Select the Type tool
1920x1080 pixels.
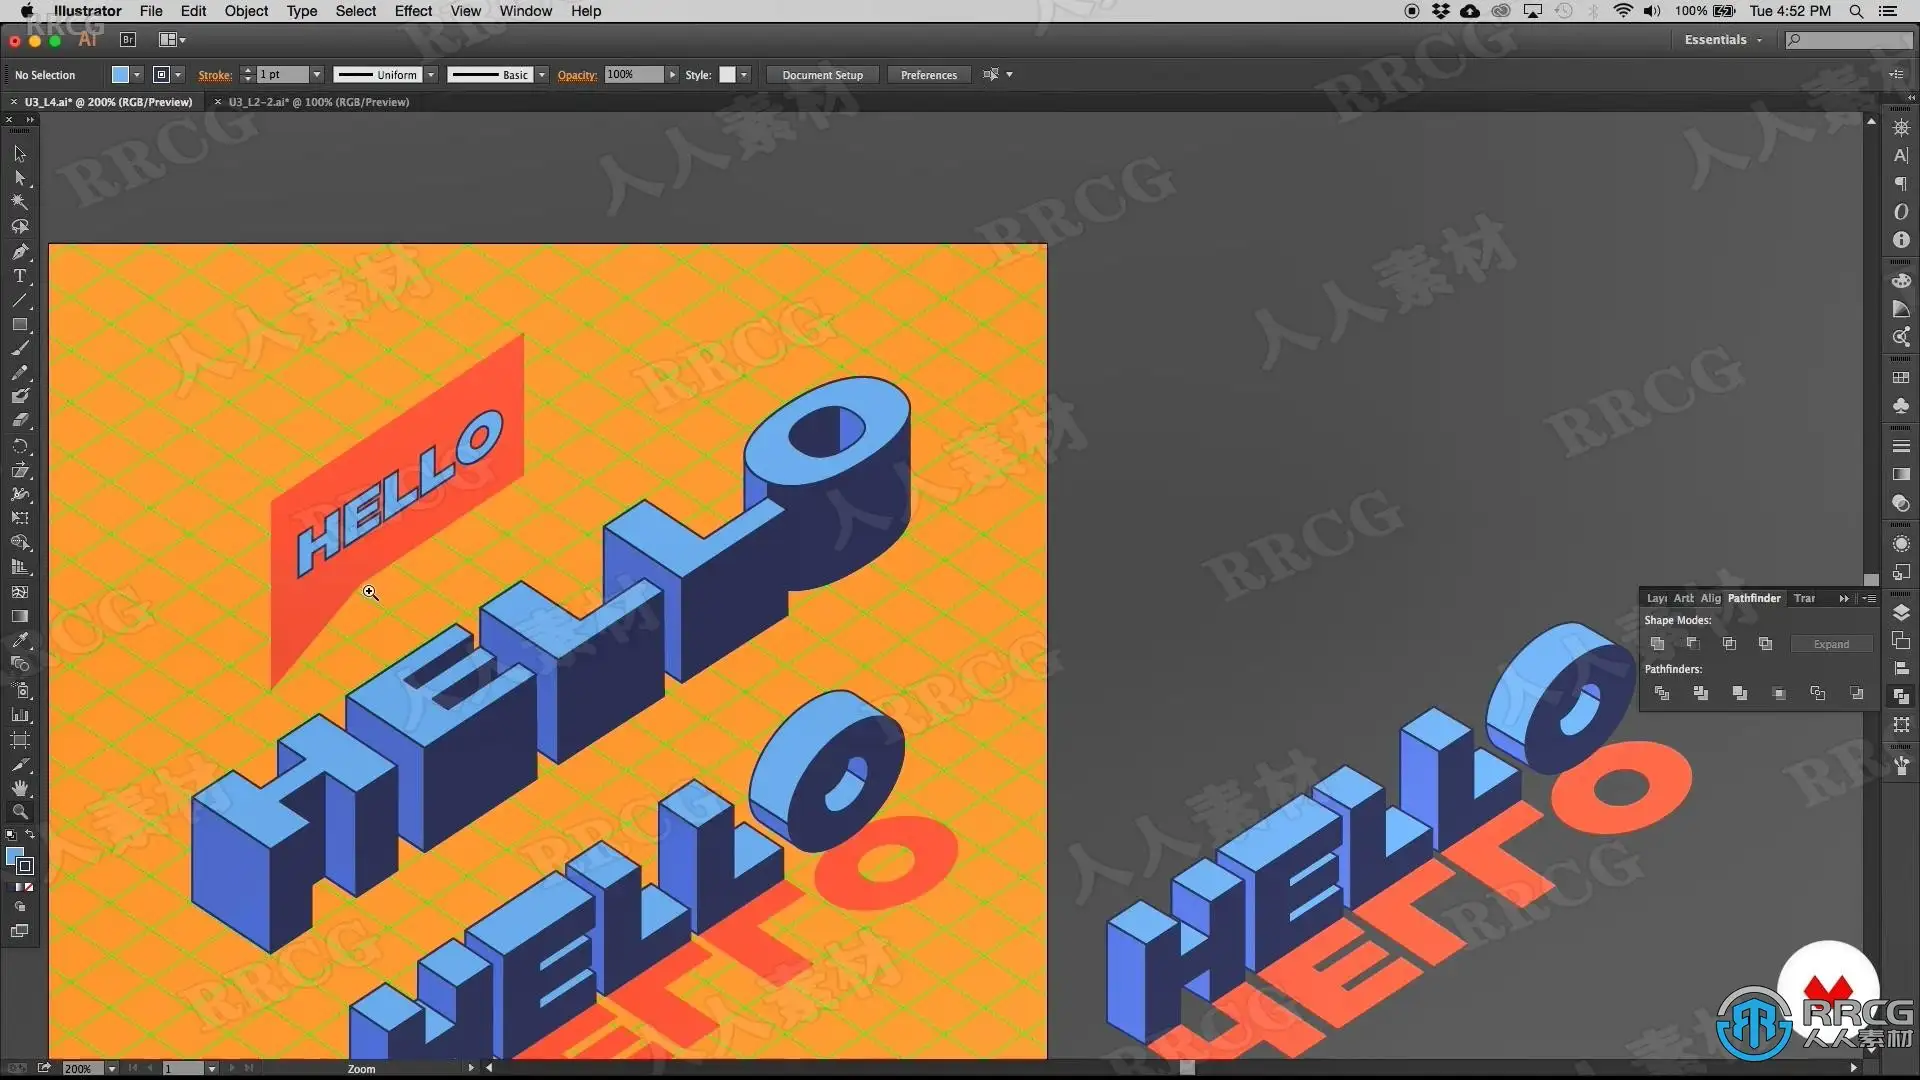click(20, 276)
